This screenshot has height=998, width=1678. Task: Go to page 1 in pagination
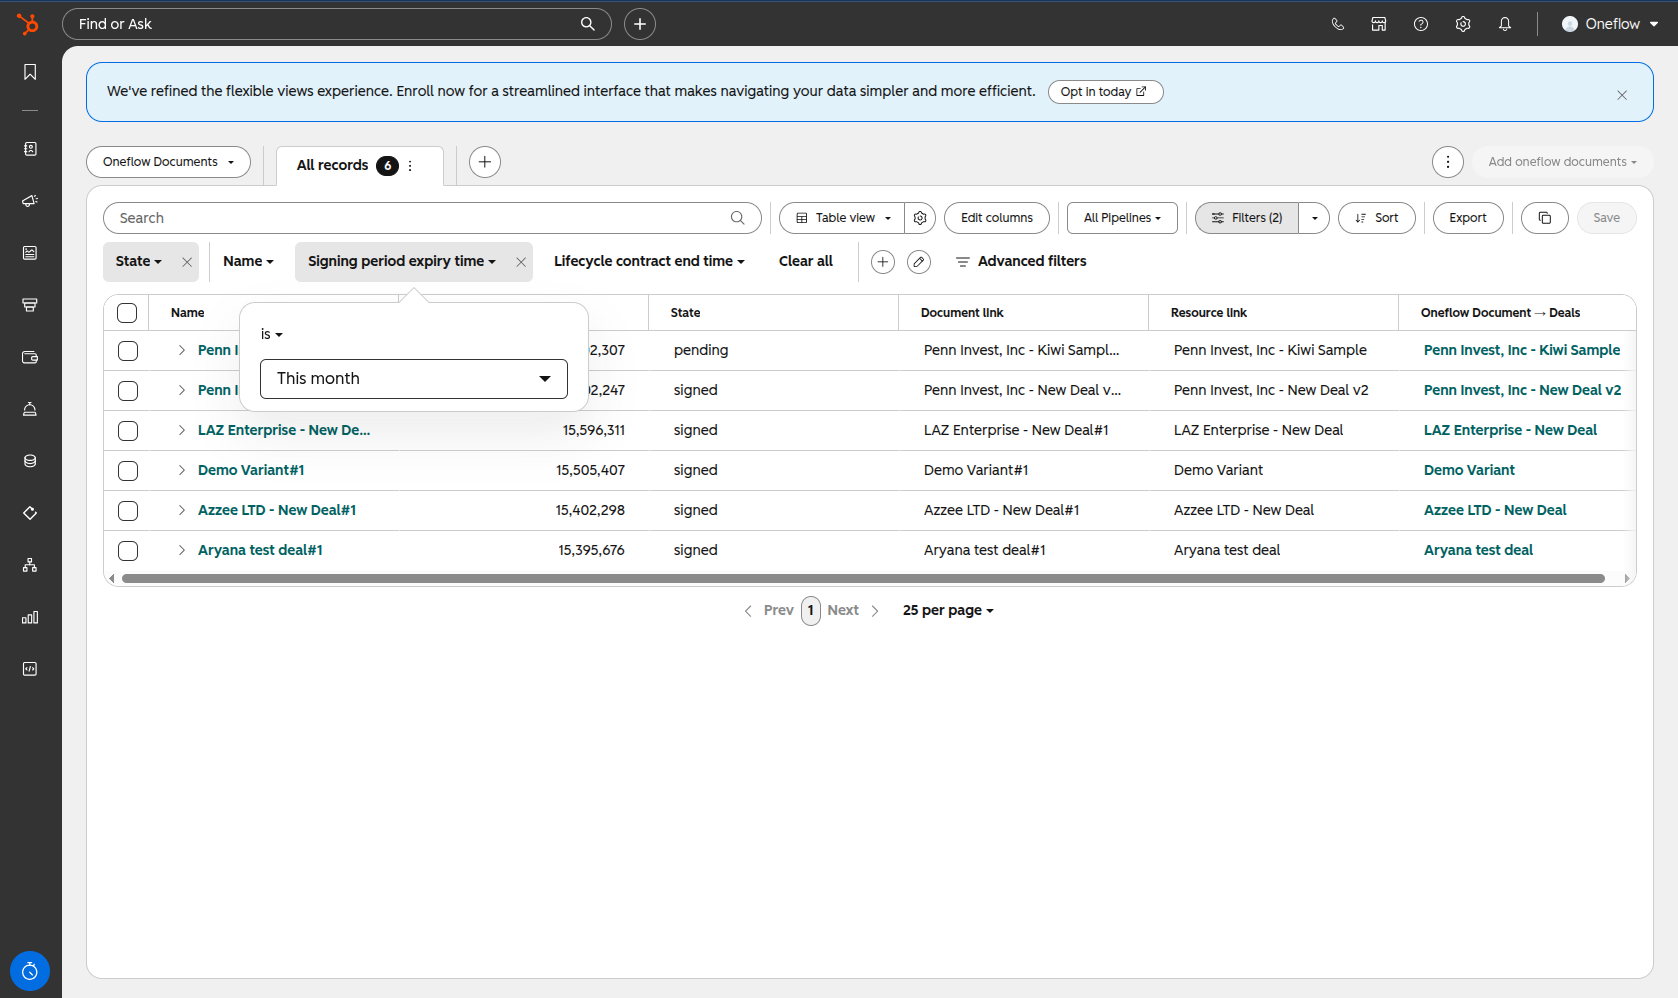tap(811, 610)
